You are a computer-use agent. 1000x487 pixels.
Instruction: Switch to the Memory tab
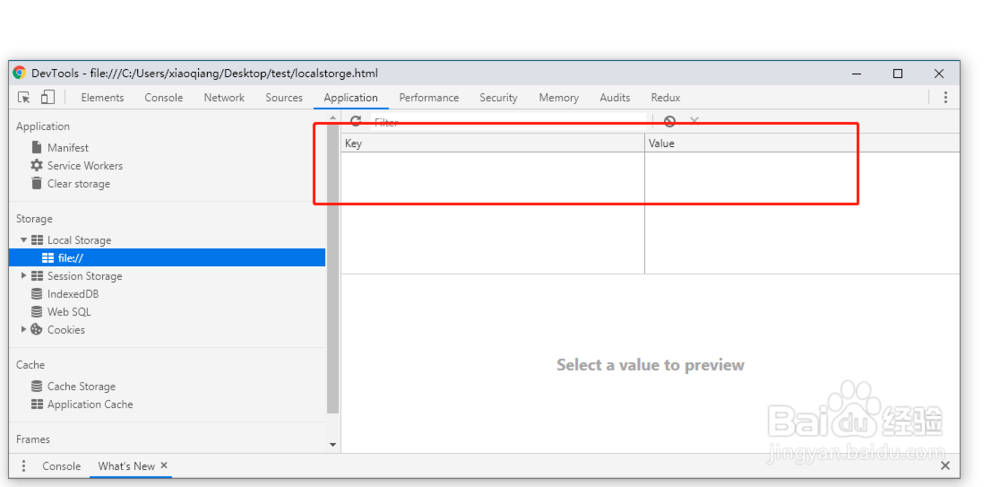coord(559,98)
